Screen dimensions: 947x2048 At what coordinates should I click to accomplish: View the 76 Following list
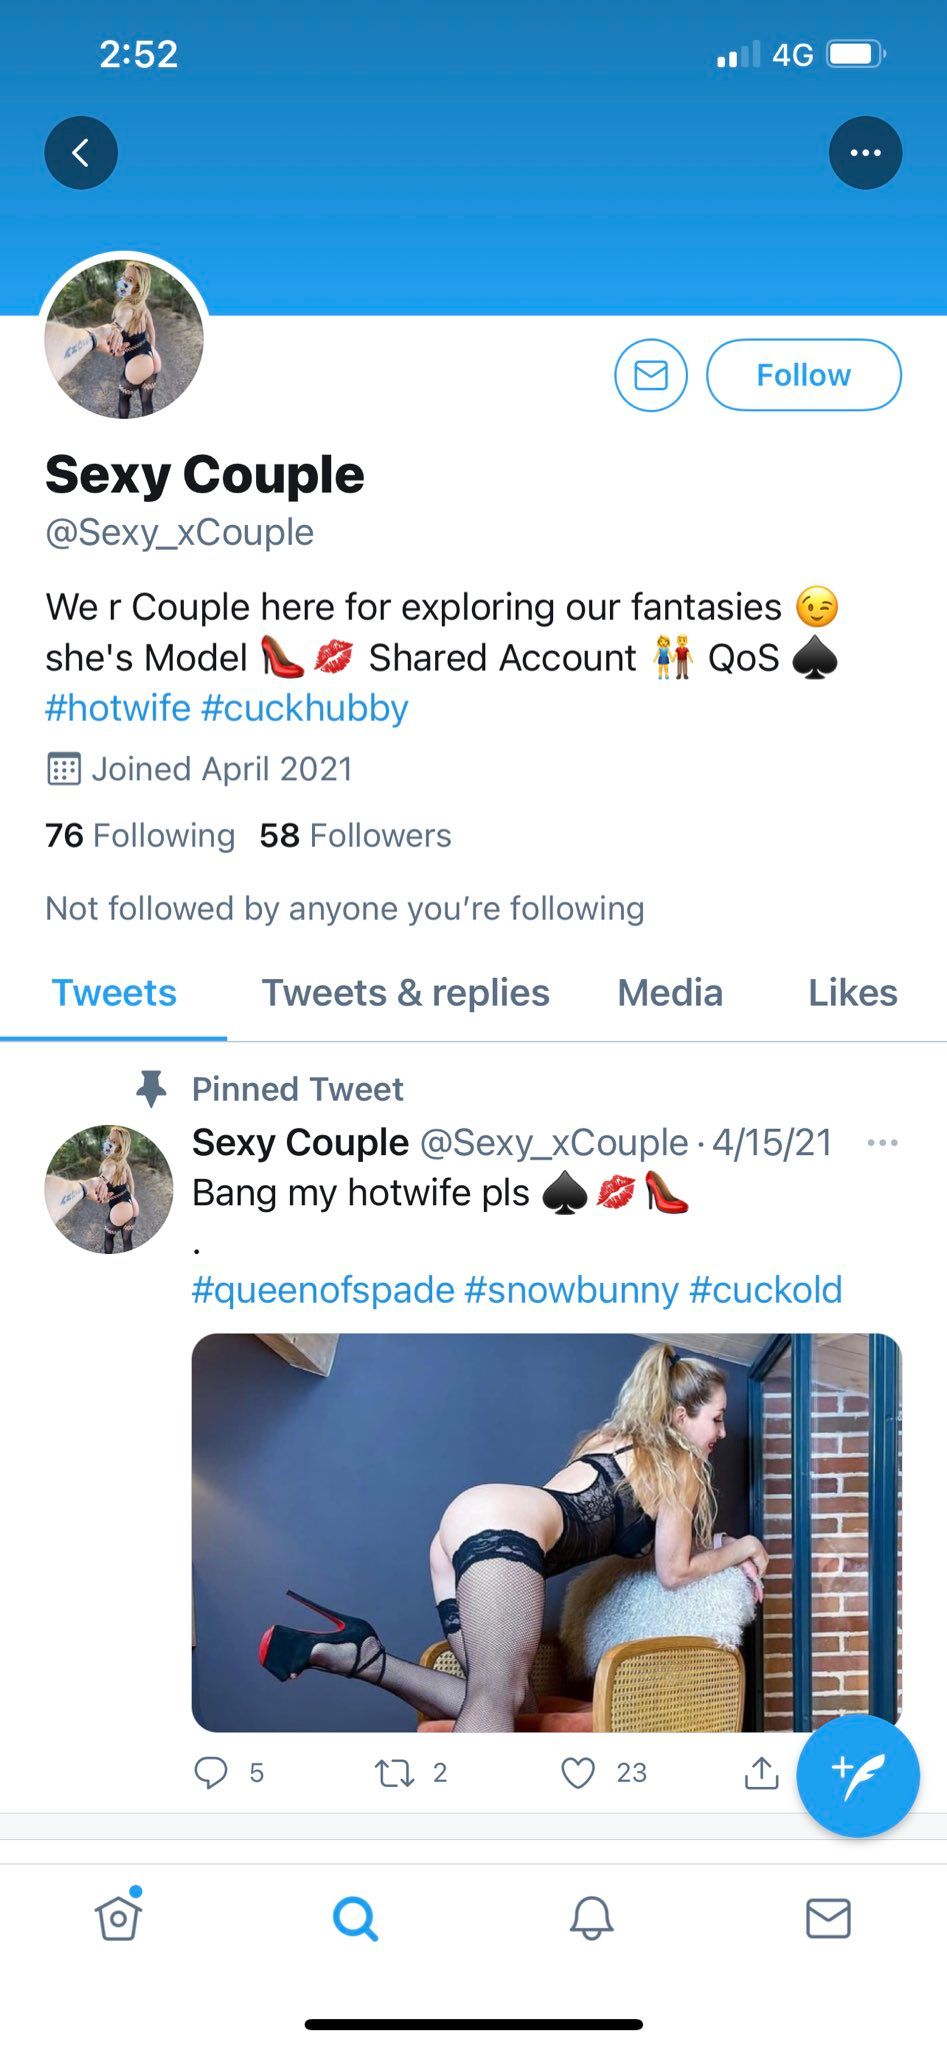[140, 835]
